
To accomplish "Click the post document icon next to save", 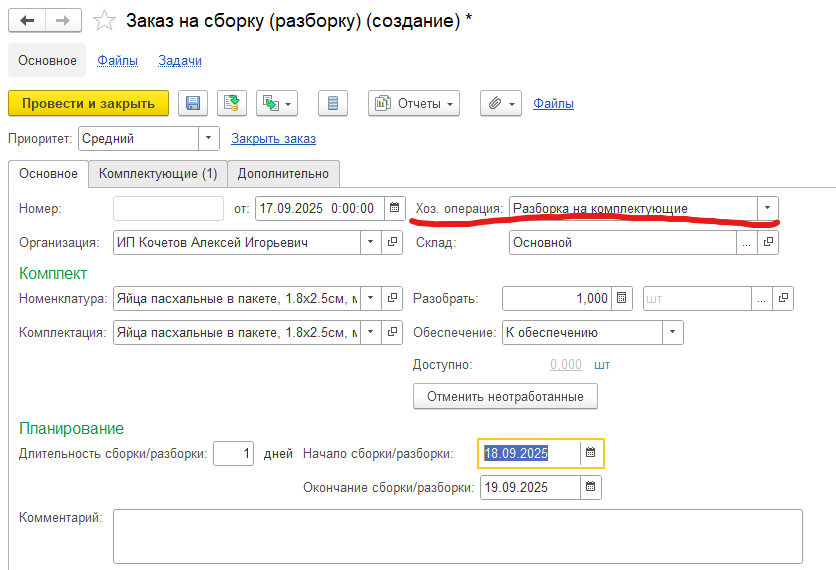I will pos(232,103).
